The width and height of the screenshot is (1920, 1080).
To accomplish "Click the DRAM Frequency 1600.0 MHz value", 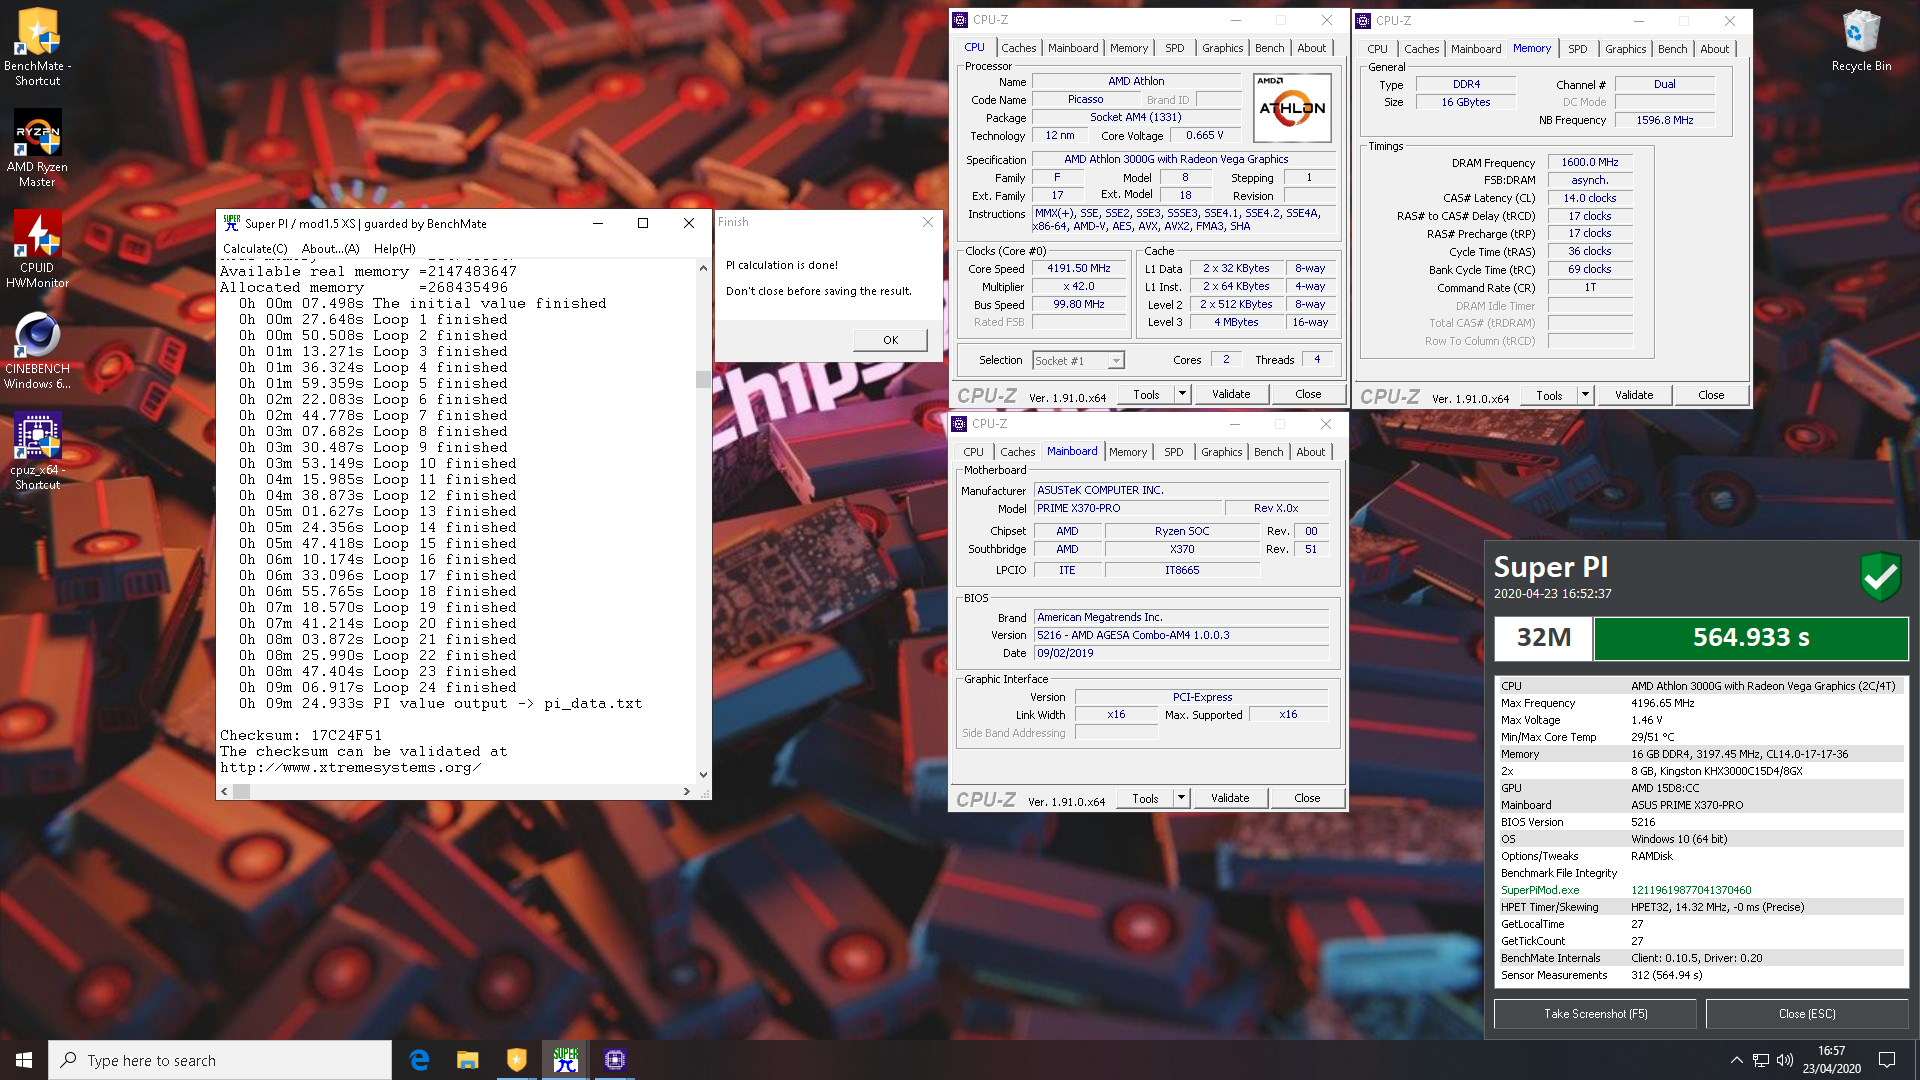I will [x=1589, y=162].
